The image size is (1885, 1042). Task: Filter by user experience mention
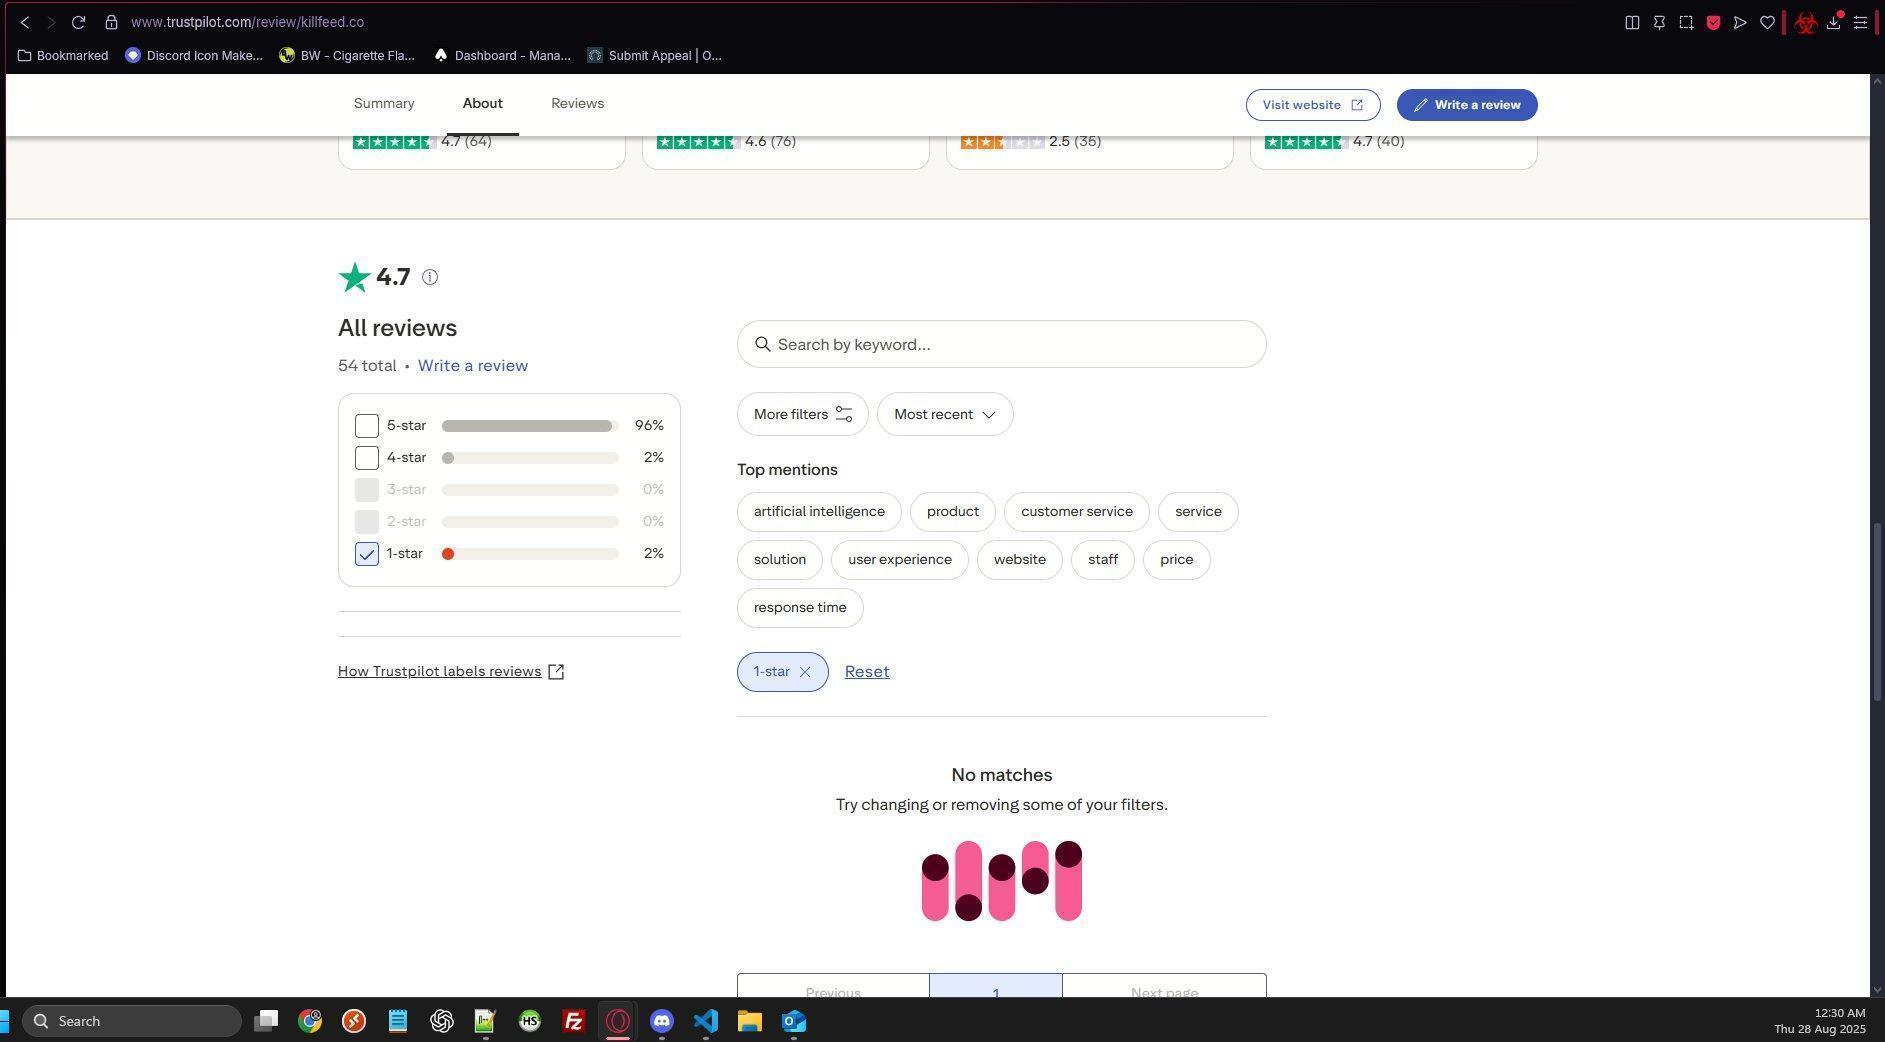pos(900,560)
